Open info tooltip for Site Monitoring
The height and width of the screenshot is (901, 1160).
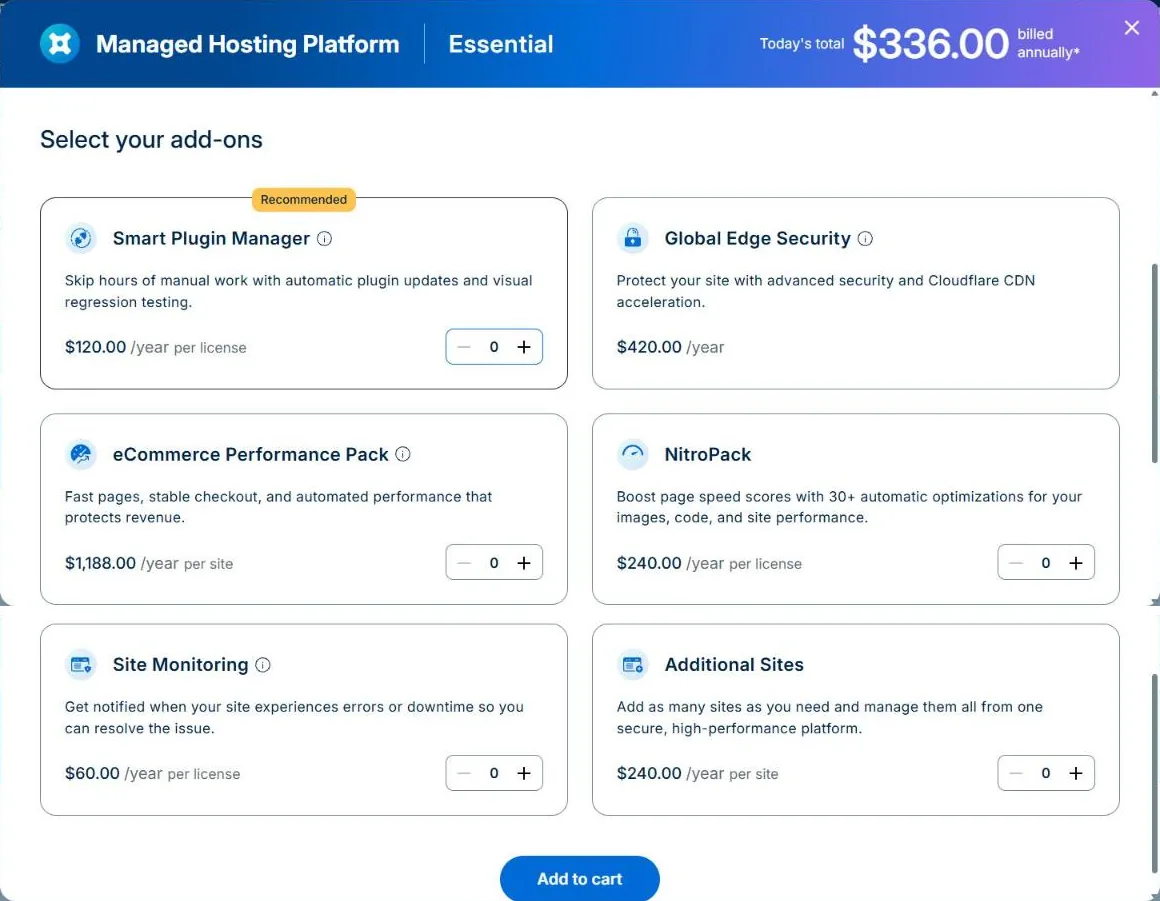[263, 664]
